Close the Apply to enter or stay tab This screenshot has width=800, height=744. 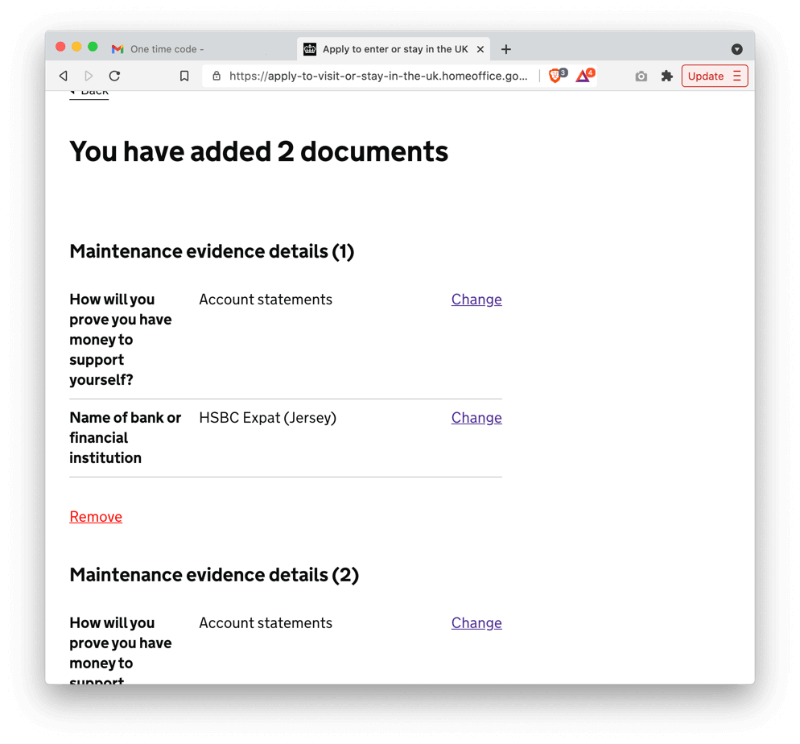(480, 49)
